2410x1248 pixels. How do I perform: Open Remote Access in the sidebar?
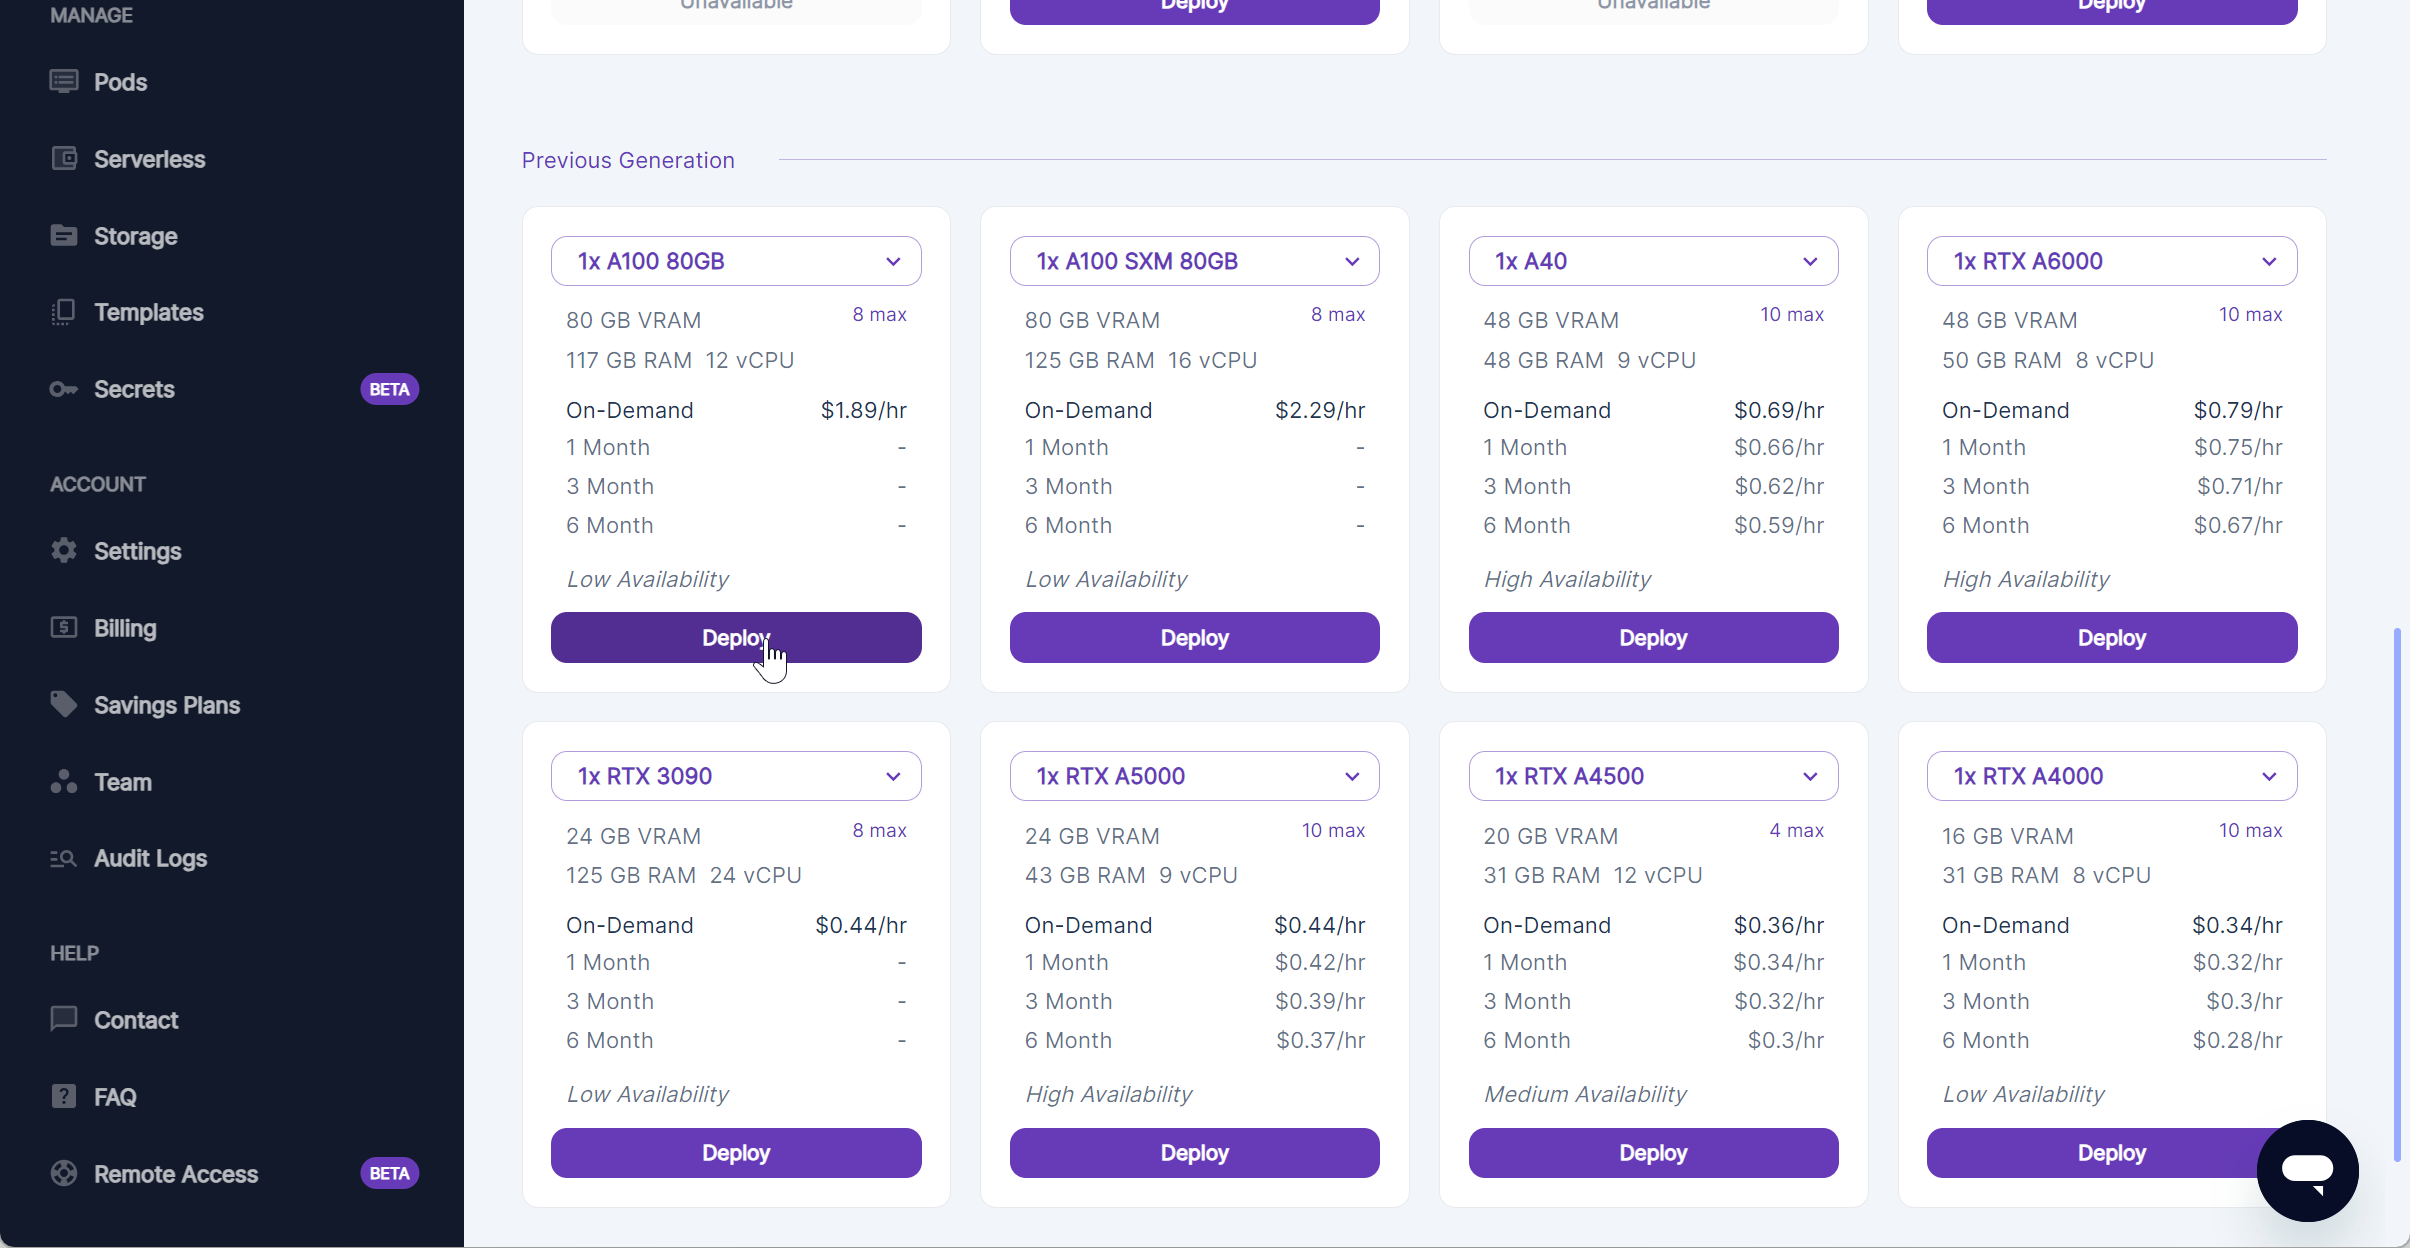tap(176, 1174)
